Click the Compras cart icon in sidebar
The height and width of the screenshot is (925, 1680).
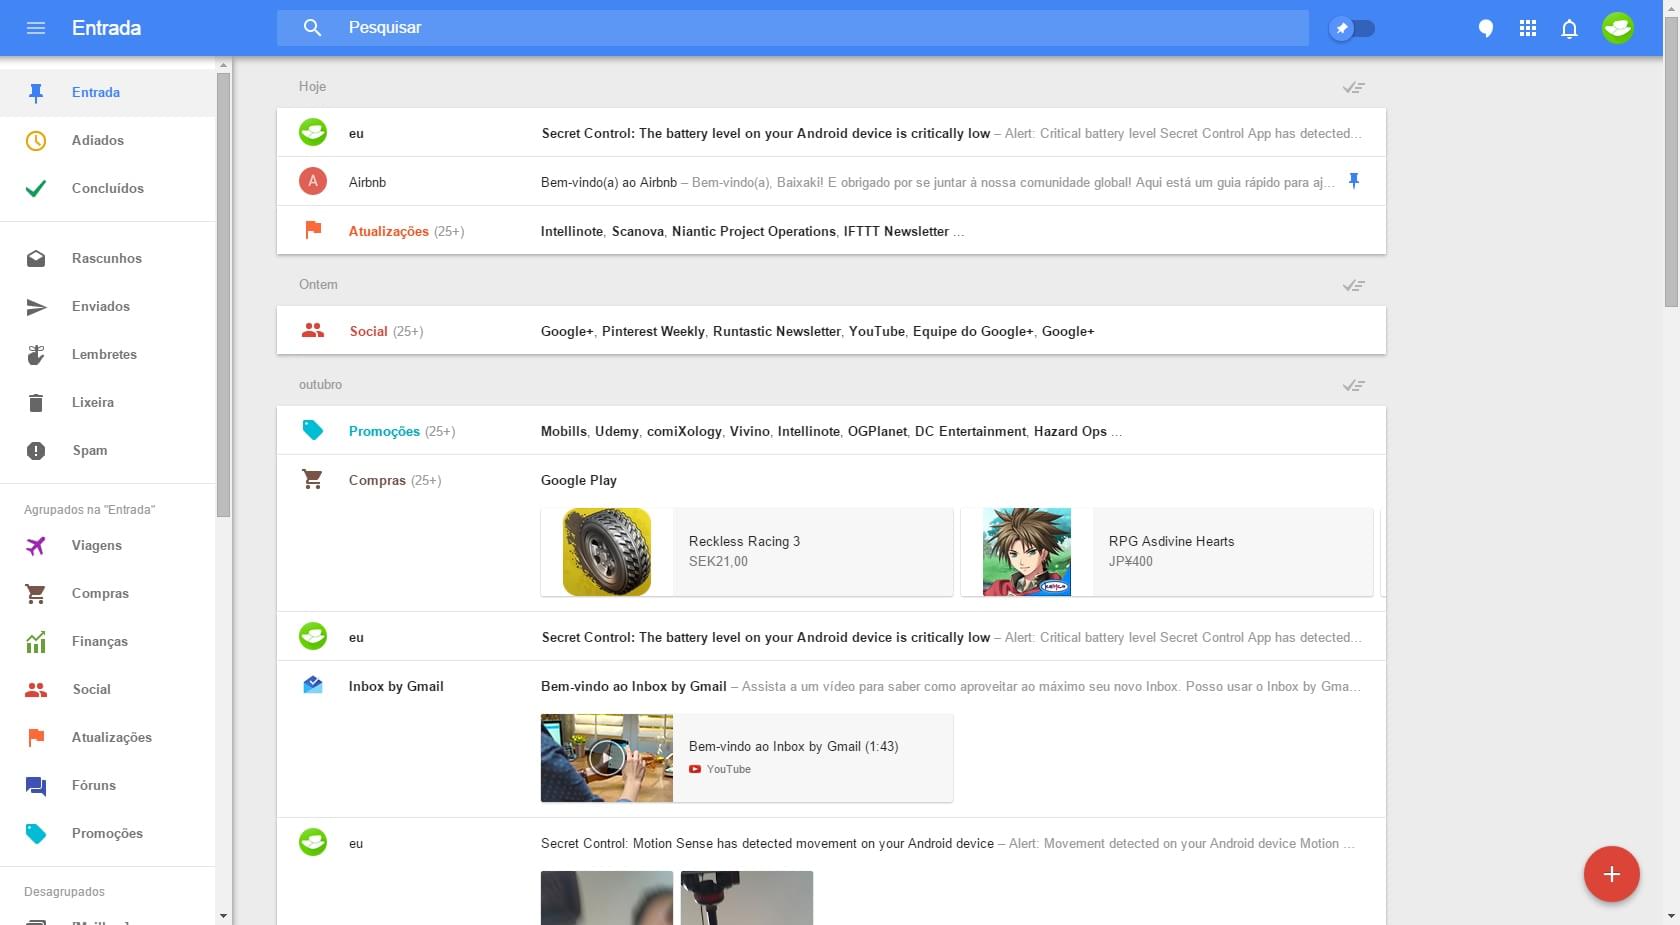coord(36,594)
